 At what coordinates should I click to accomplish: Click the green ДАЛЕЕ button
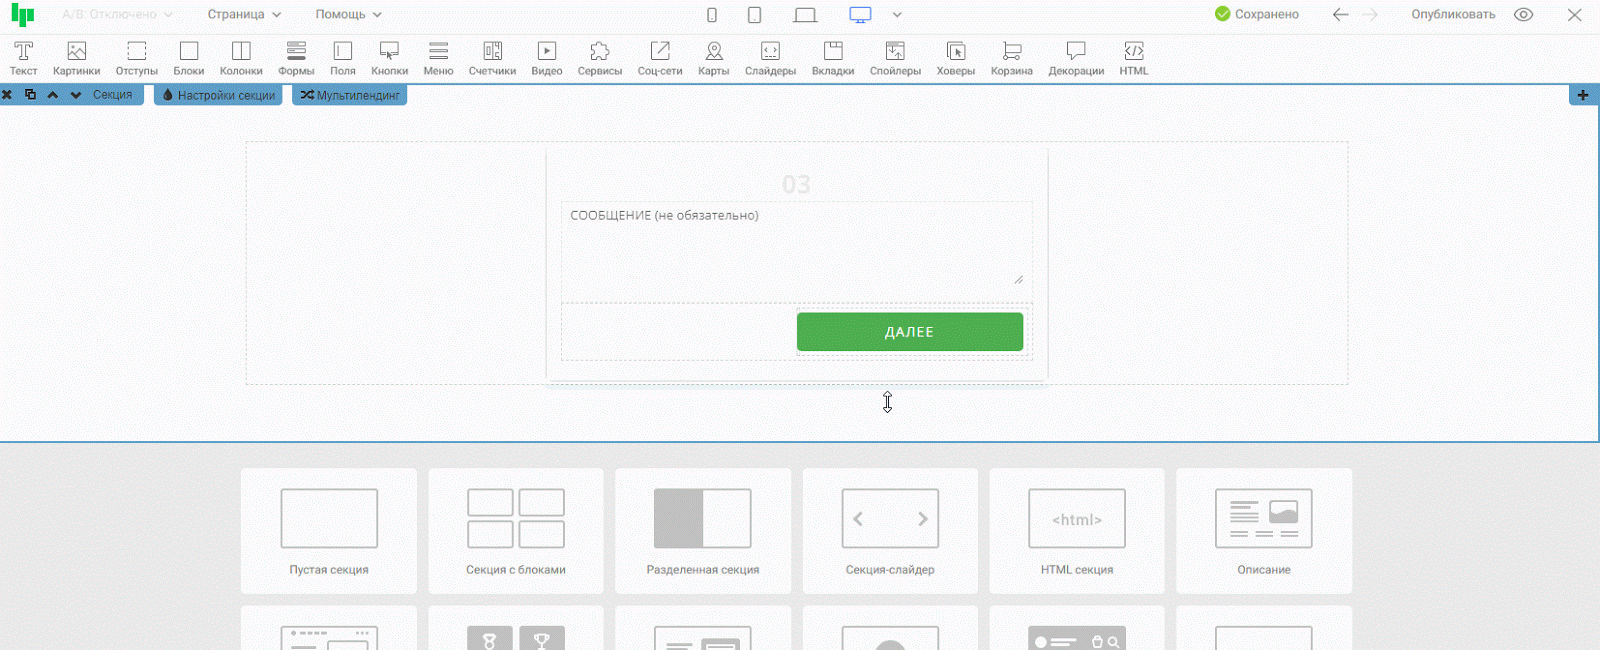click(909, 332)
